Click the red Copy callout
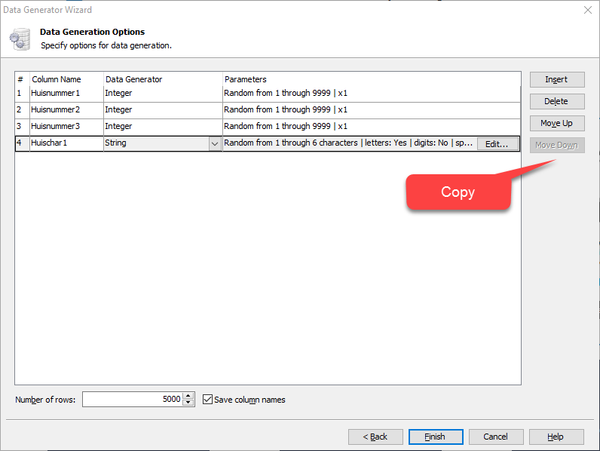Screen dimensions: 600x451 [458, 191]
